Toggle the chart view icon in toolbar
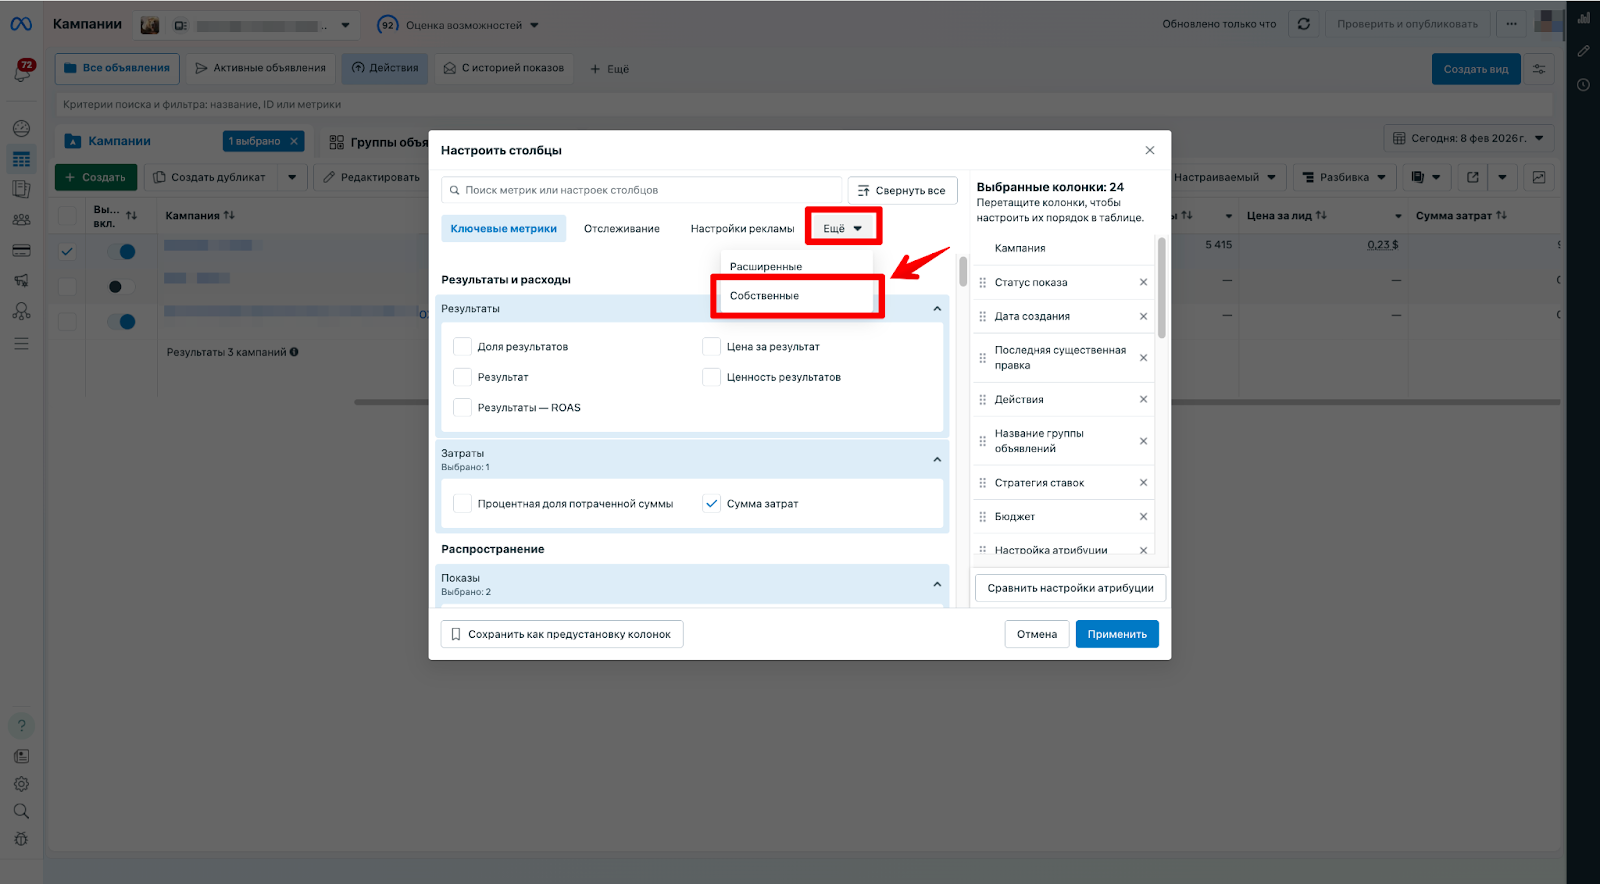The height and width of the screenshot is (884, 1600). coord(1539,177)
